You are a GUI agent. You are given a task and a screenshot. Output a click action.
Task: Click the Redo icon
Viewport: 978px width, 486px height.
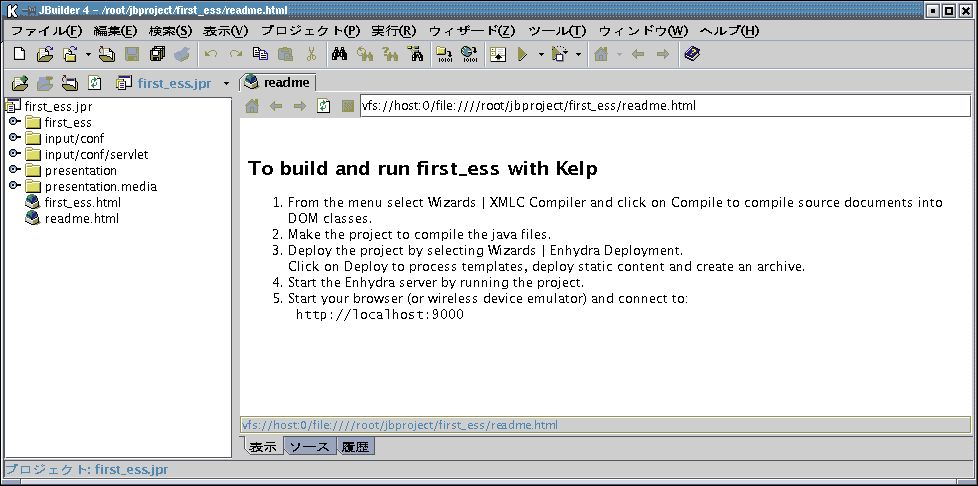pos(235,55)
